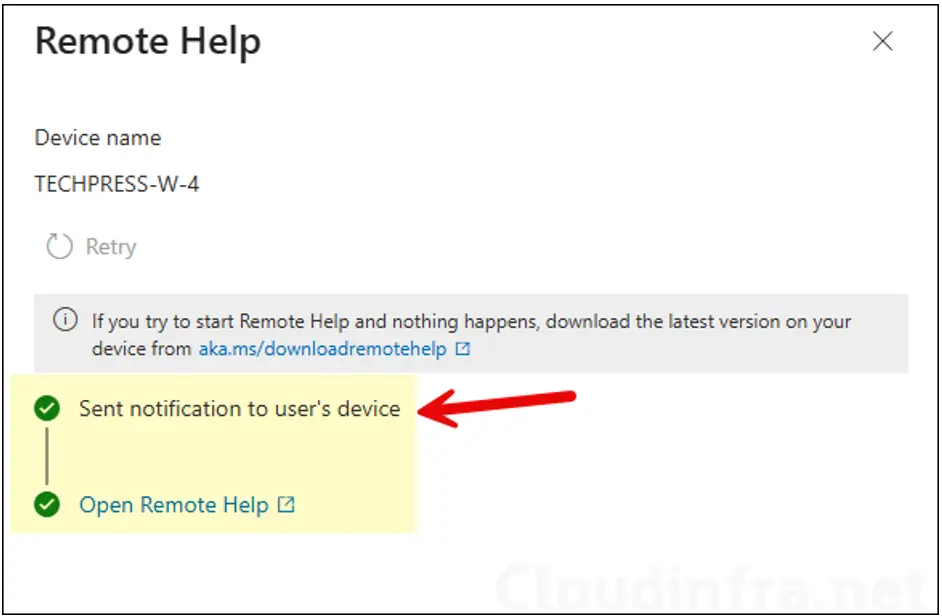The height and width of the screenshot is (616, 942).
Task: Click the Remote Help panel title
Action: 148,42
